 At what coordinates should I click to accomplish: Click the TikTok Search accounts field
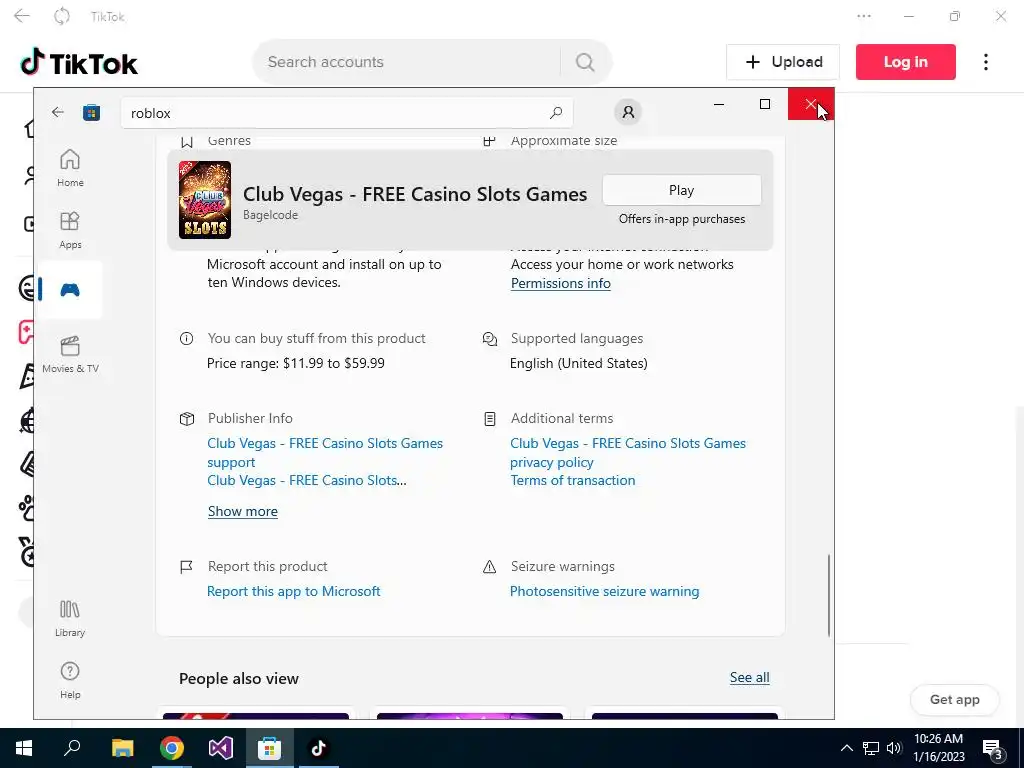tap(405, 62)
